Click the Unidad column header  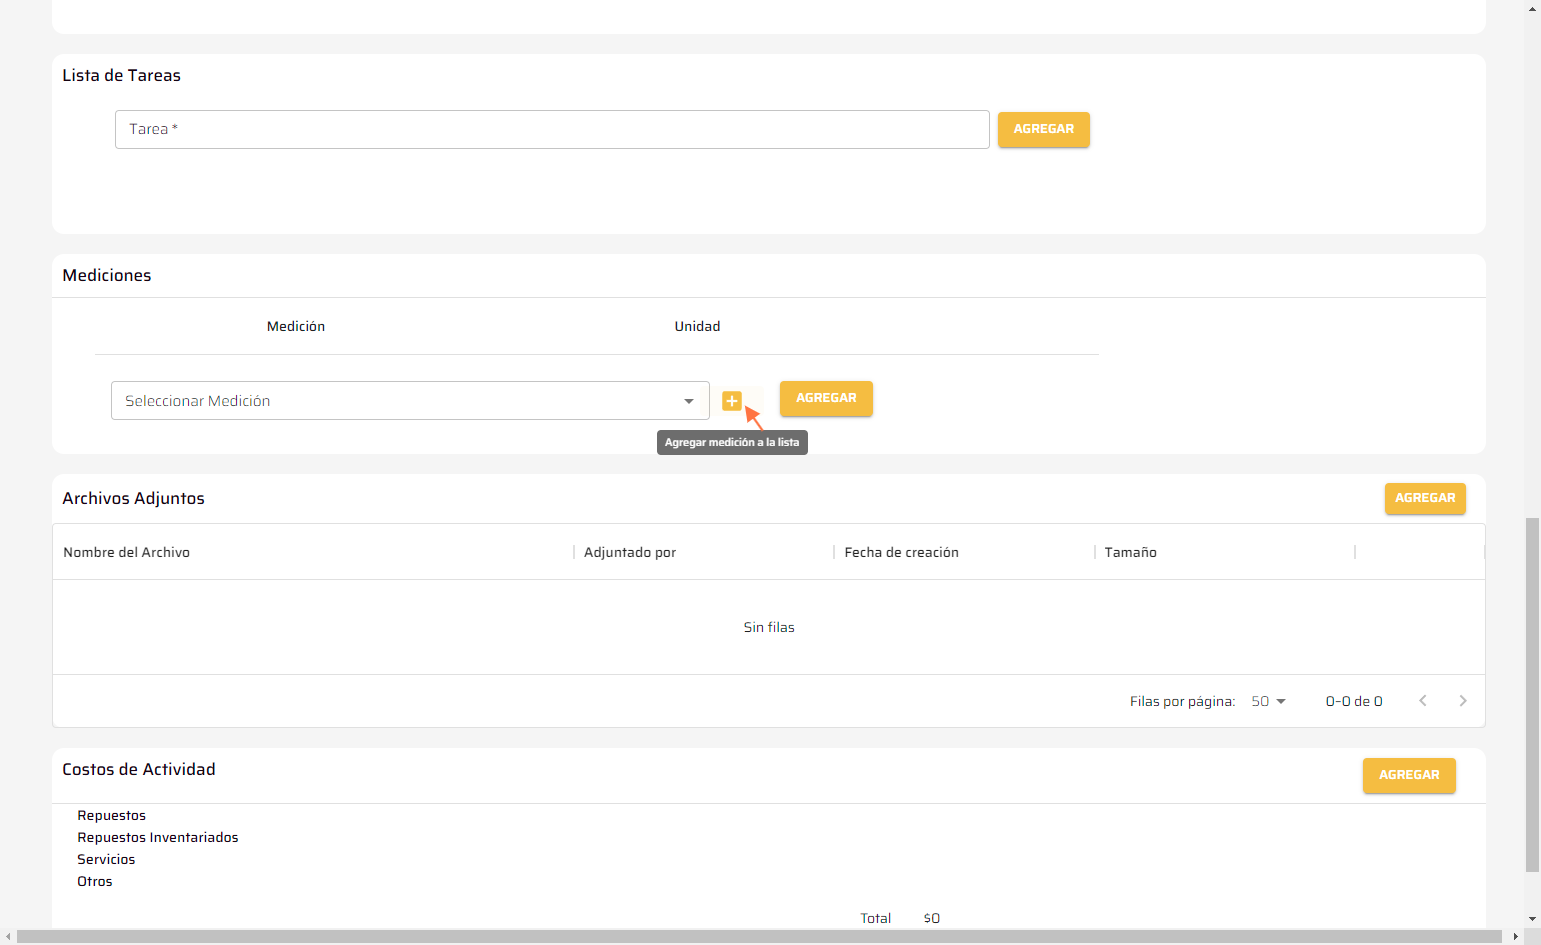point(697,326)
